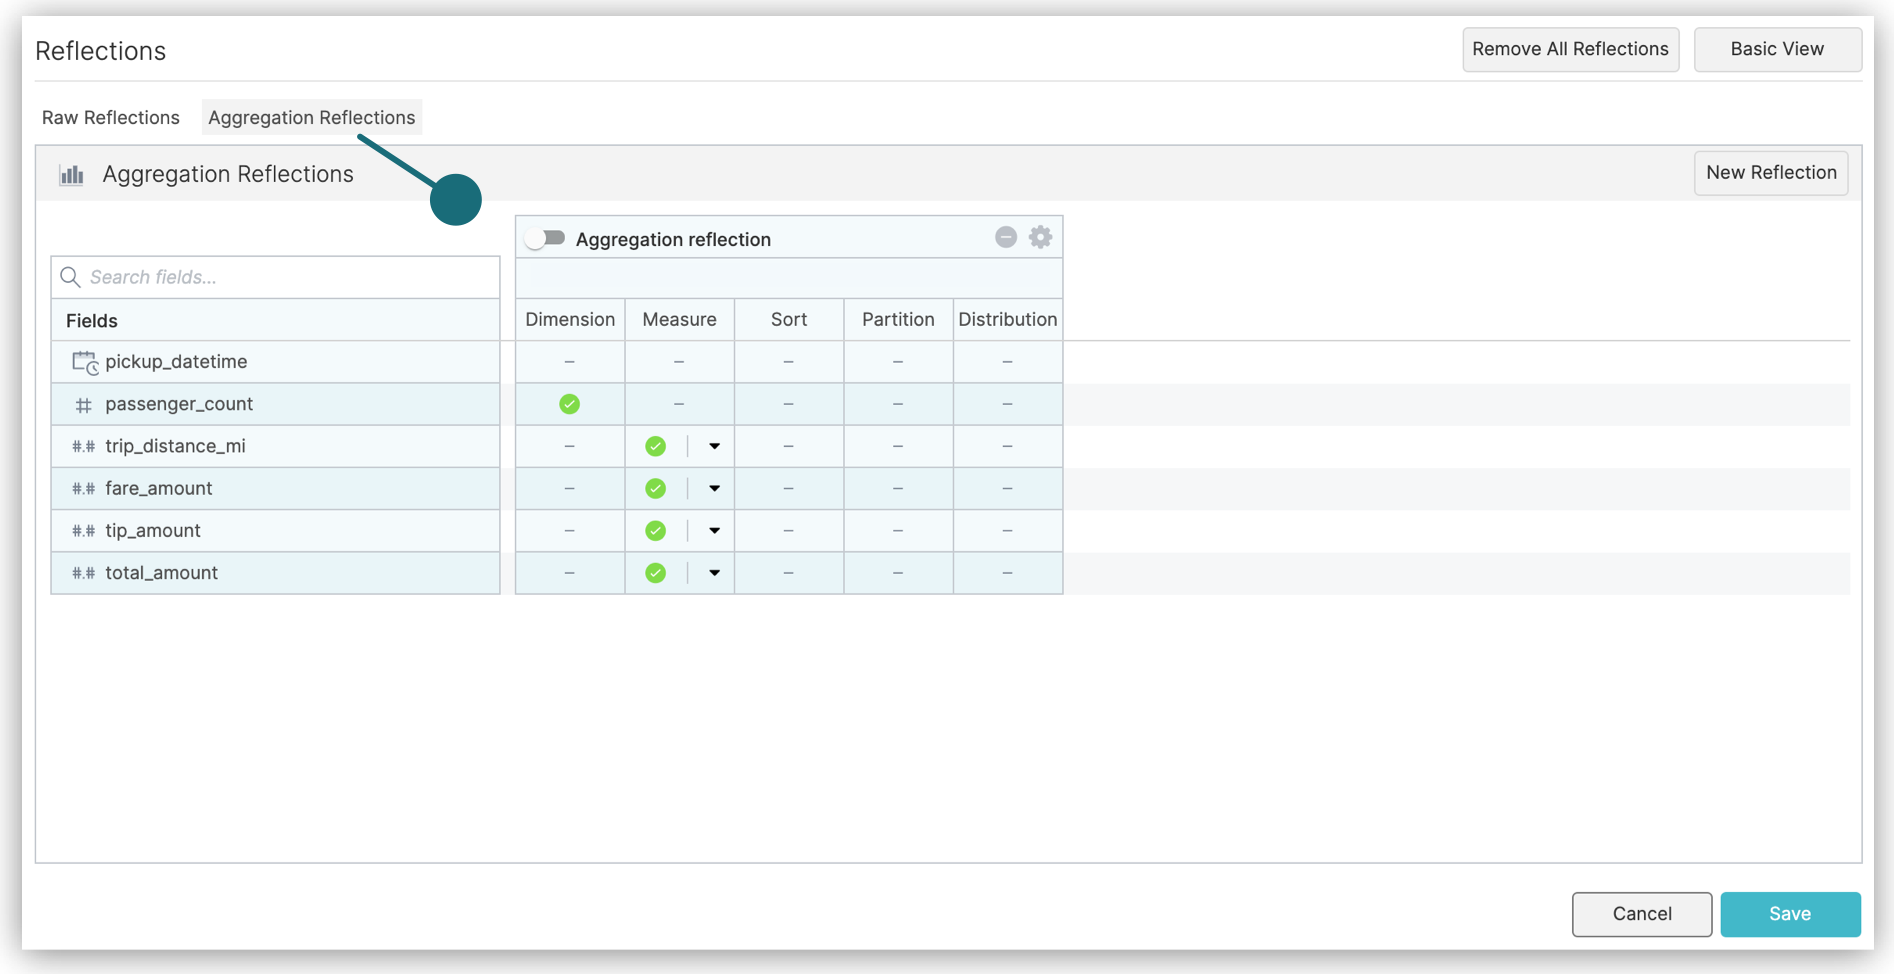Viewport: 1894px width, 974px height.
Task: Click the search magnifier icon
Action: tap(70, 277)
